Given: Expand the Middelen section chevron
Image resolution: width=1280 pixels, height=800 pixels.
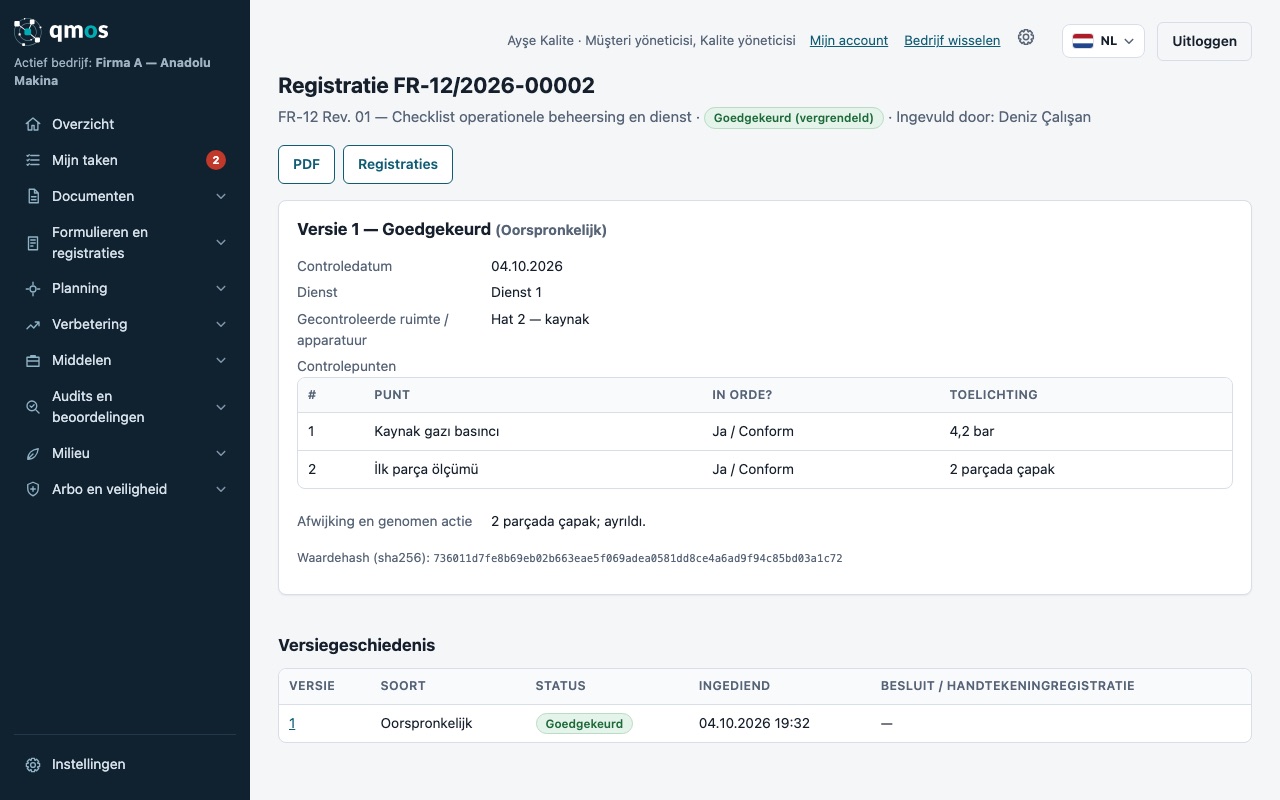Looking at the screenshot, I should point(221,360).
